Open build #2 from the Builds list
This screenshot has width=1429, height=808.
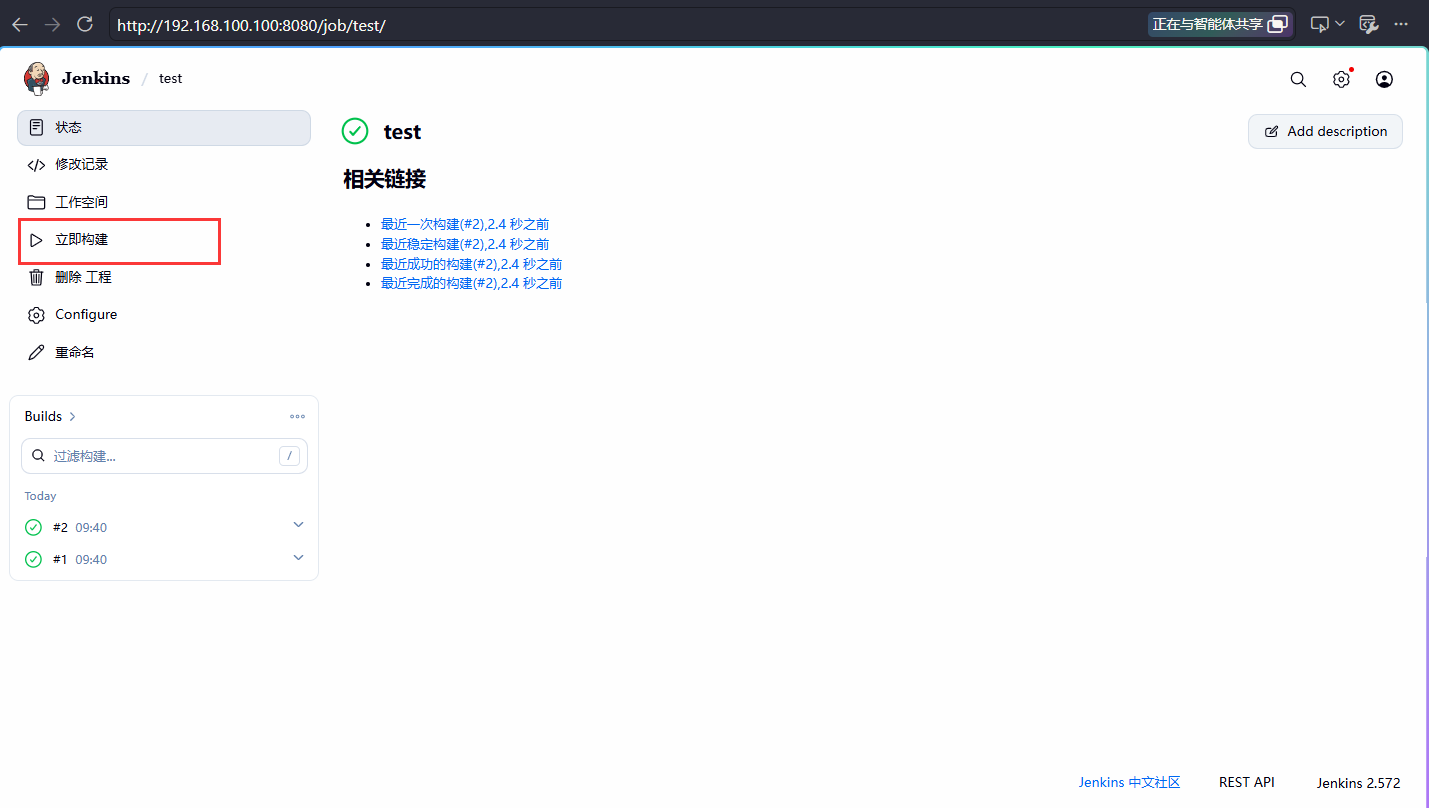(60, 527)
